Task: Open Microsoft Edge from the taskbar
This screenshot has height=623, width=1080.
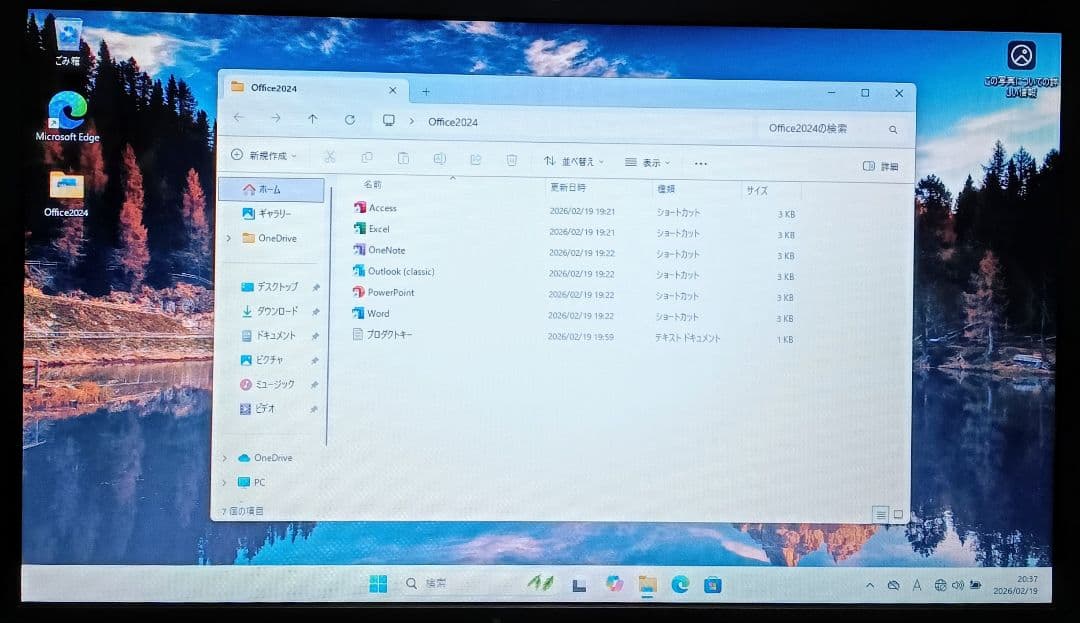Action: click(x=682, y=581)
